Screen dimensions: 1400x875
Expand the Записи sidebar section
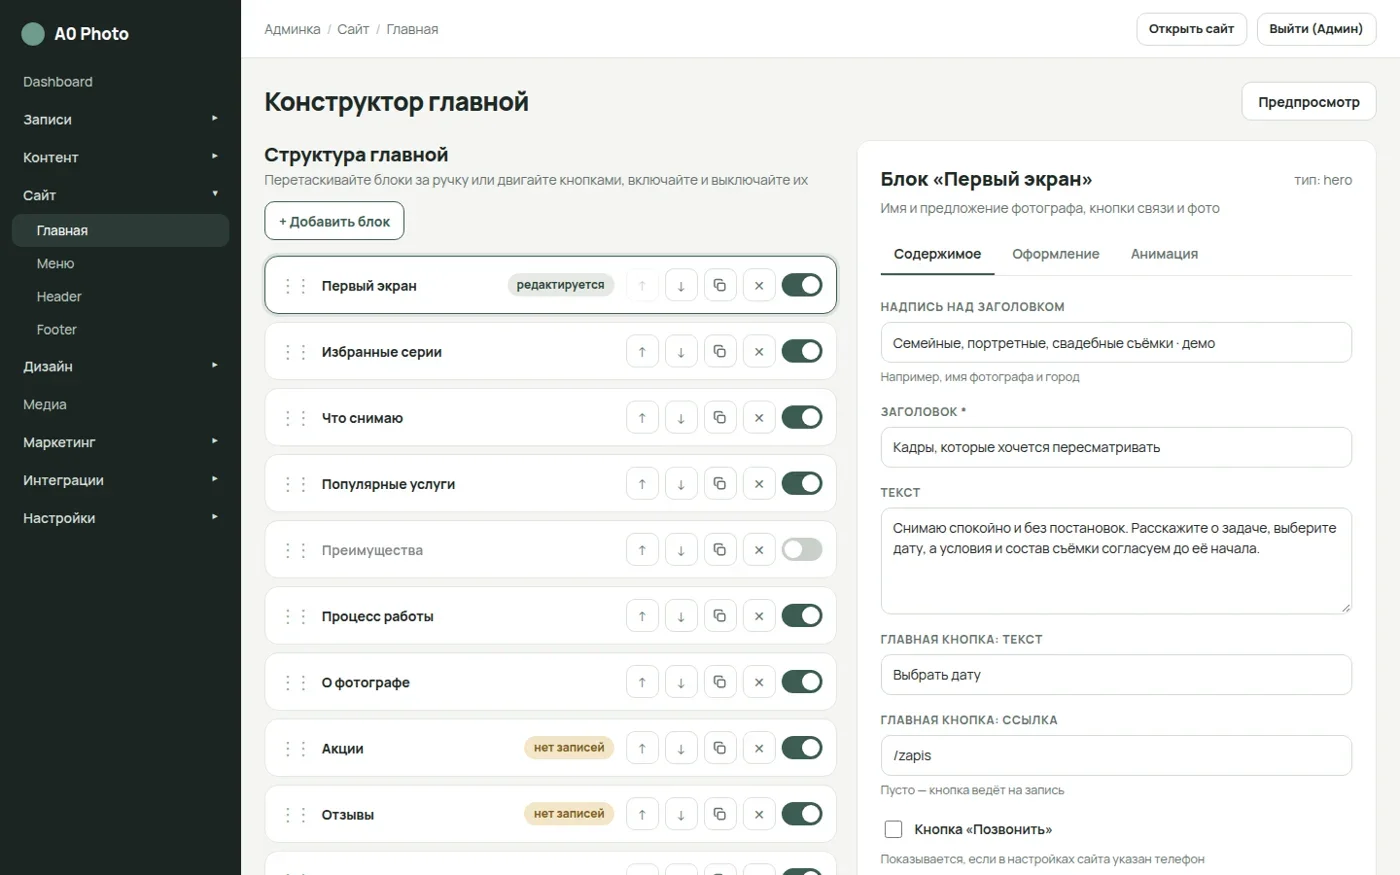coord(120,119)
